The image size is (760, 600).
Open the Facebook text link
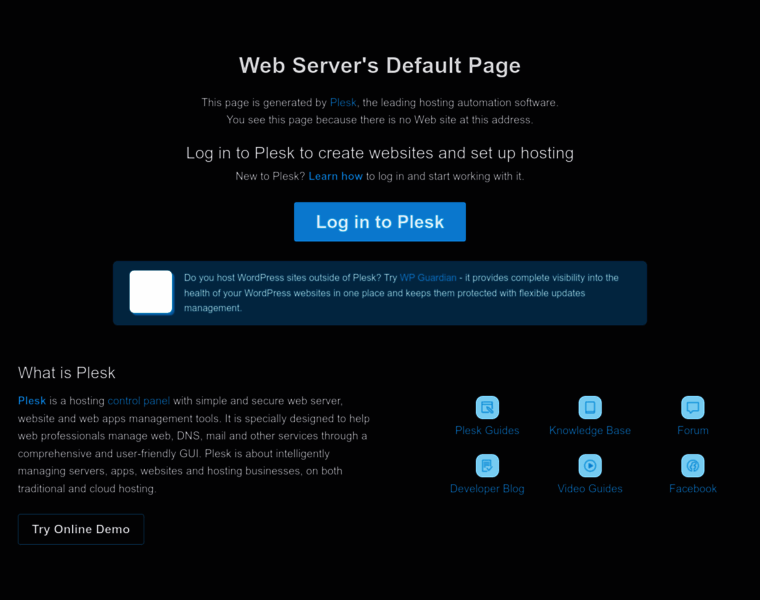tap(693, 489)
